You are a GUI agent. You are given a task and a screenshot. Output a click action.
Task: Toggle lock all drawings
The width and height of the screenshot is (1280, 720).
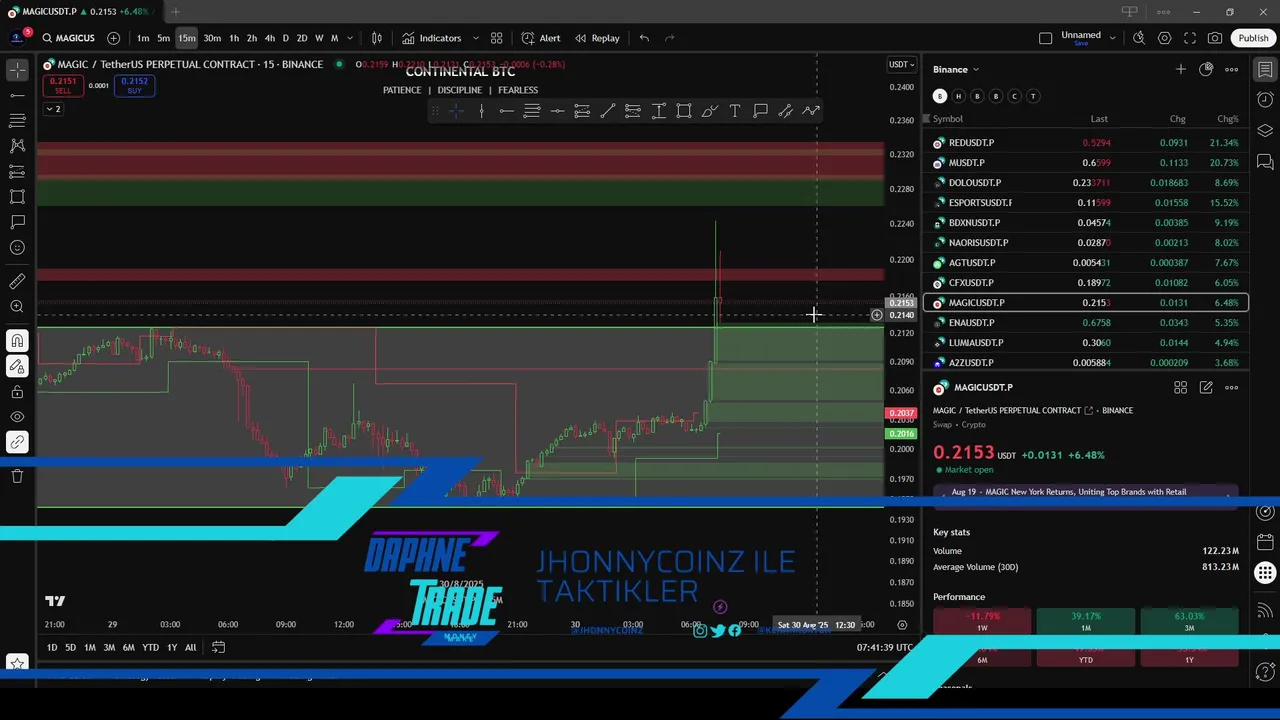[x=17, y=392]
